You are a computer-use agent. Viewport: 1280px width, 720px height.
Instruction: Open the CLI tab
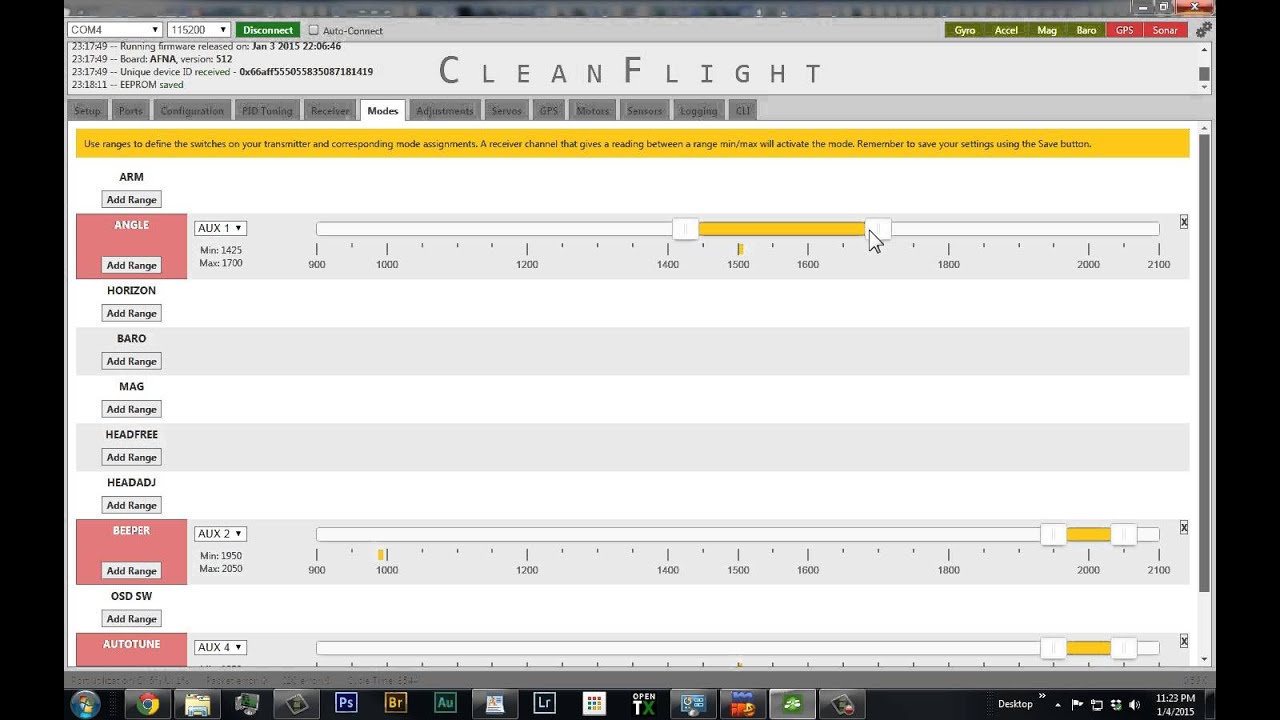[742, 110]
